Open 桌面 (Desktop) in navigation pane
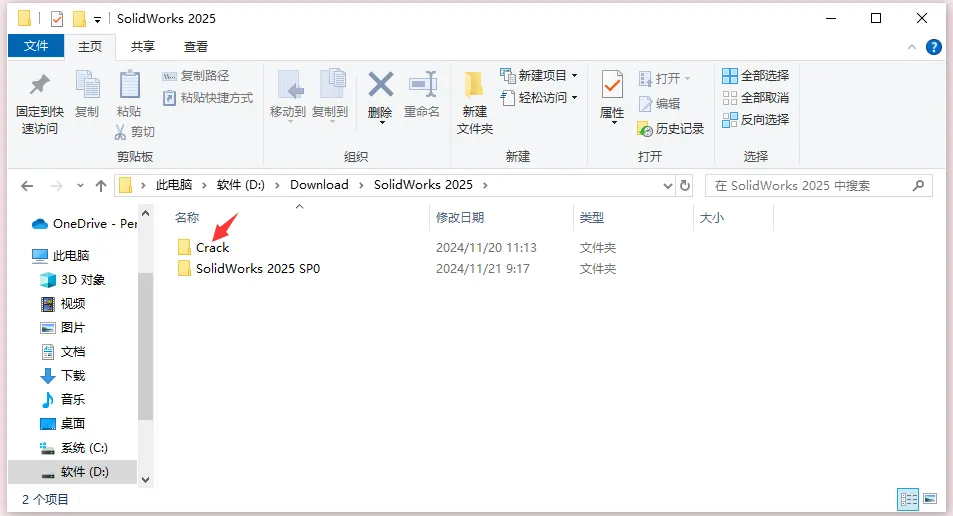The width and height of the screenshot is (953, 516). click(x=63, y=424)
